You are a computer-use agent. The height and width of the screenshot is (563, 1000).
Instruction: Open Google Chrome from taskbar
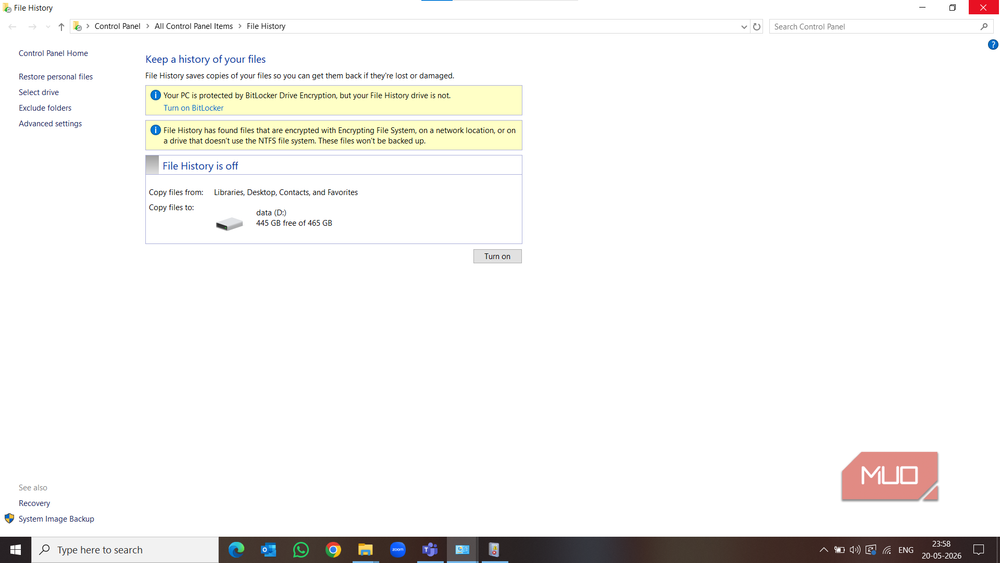(x=333, y=550)
